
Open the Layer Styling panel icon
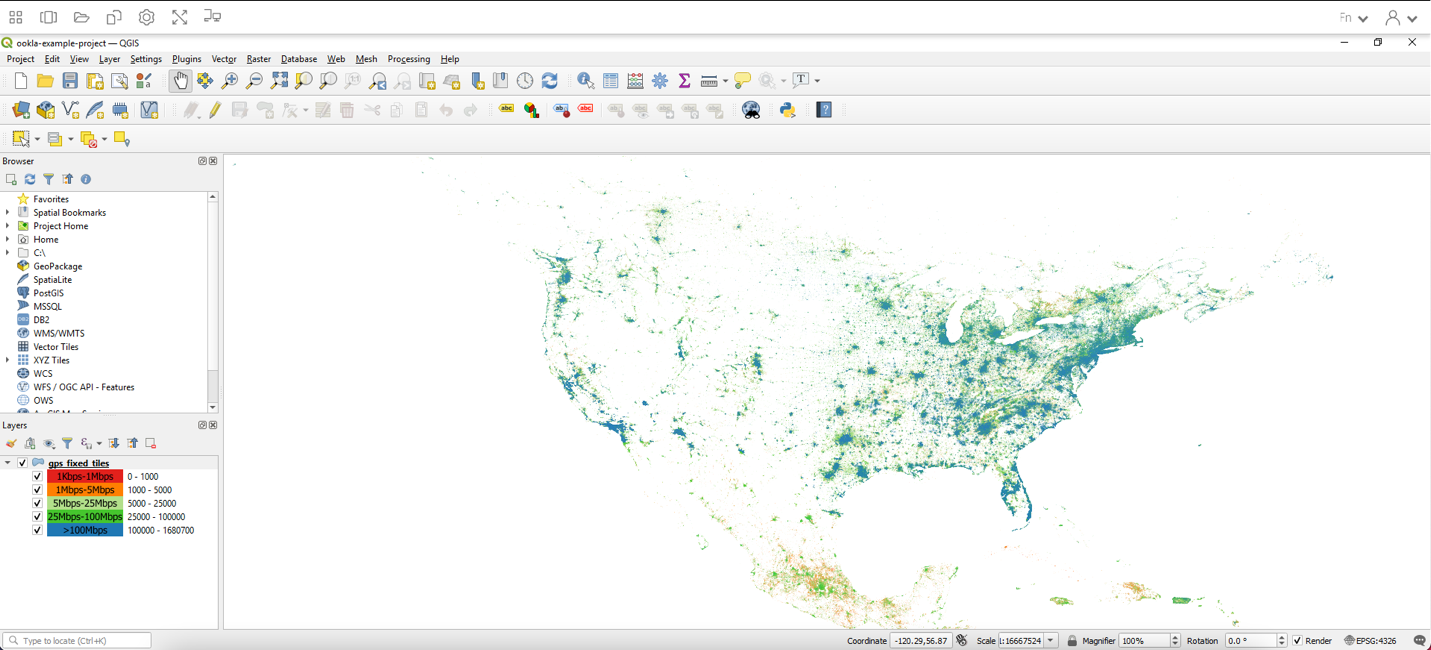tap(12, 443)
